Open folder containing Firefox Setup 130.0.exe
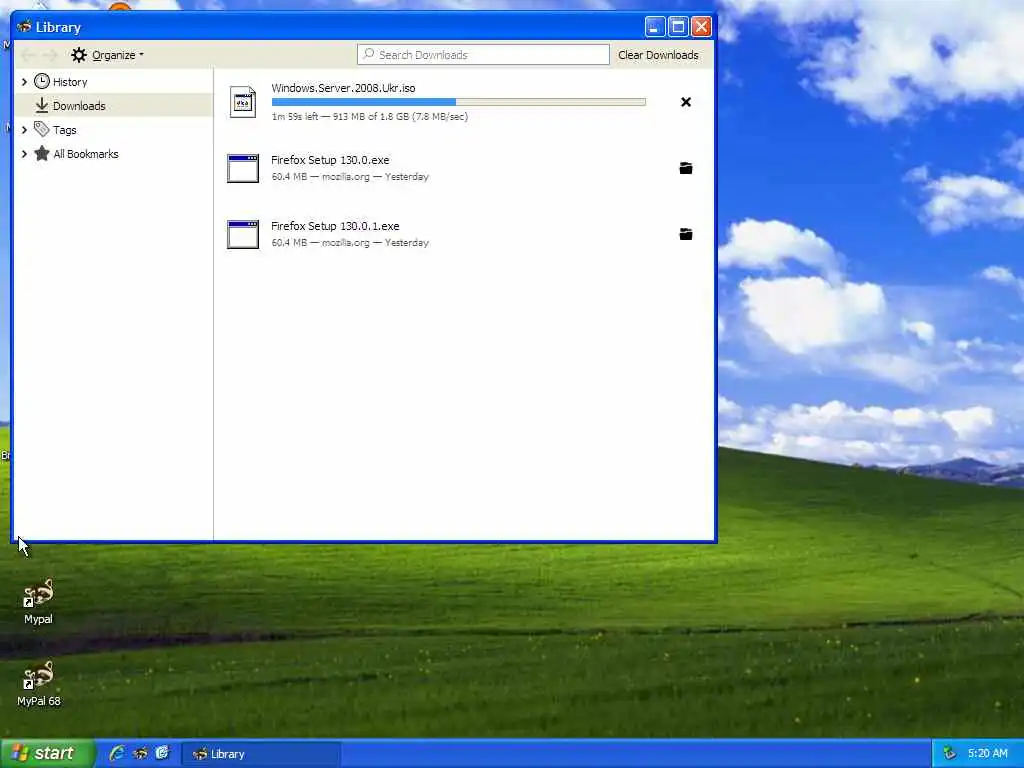1024x768 pixels. pyautogui.click(x=686, y=168)
